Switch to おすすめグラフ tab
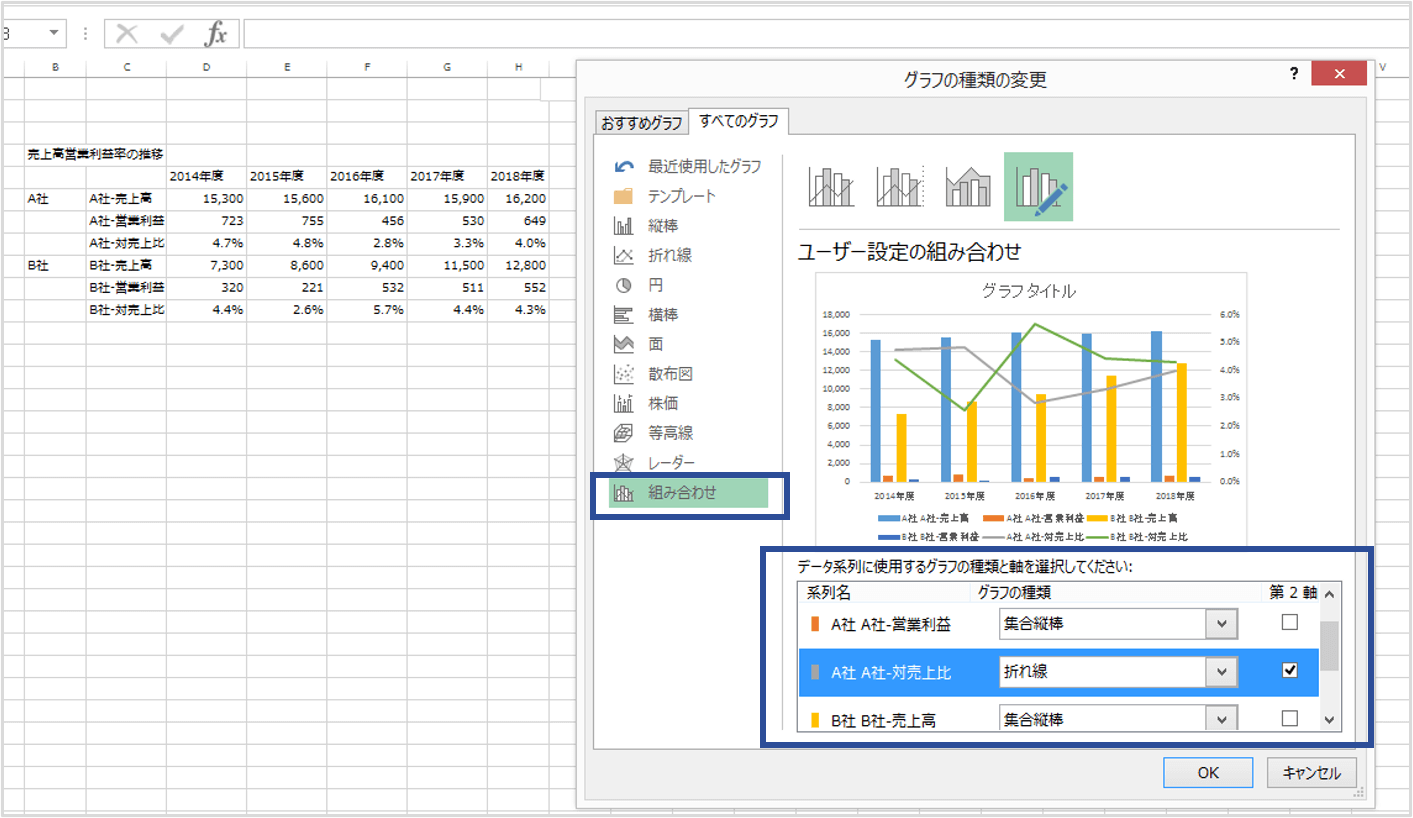 [641, 123]
